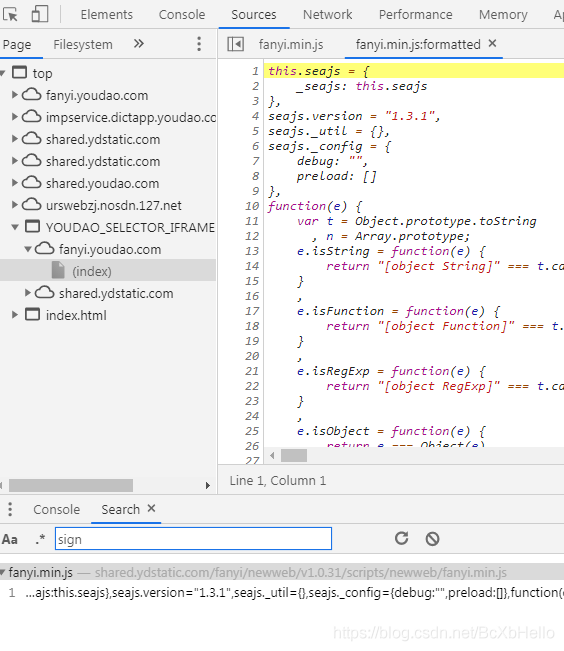Viewport: 564px width, 651px height.
Task: Open the Memory panel tab
Action: click(x=503, y=15)
